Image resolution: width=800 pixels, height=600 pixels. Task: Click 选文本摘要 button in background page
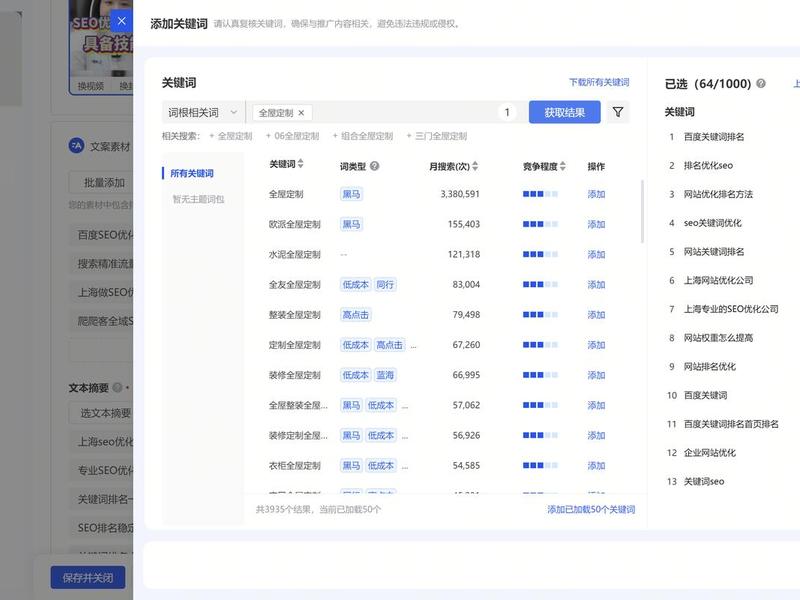pyautogui.click(x=101, y=413)
